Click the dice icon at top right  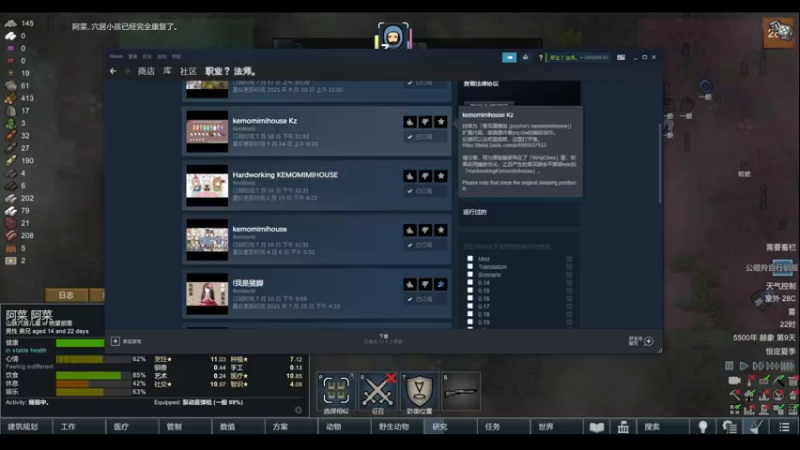[779, 32]
